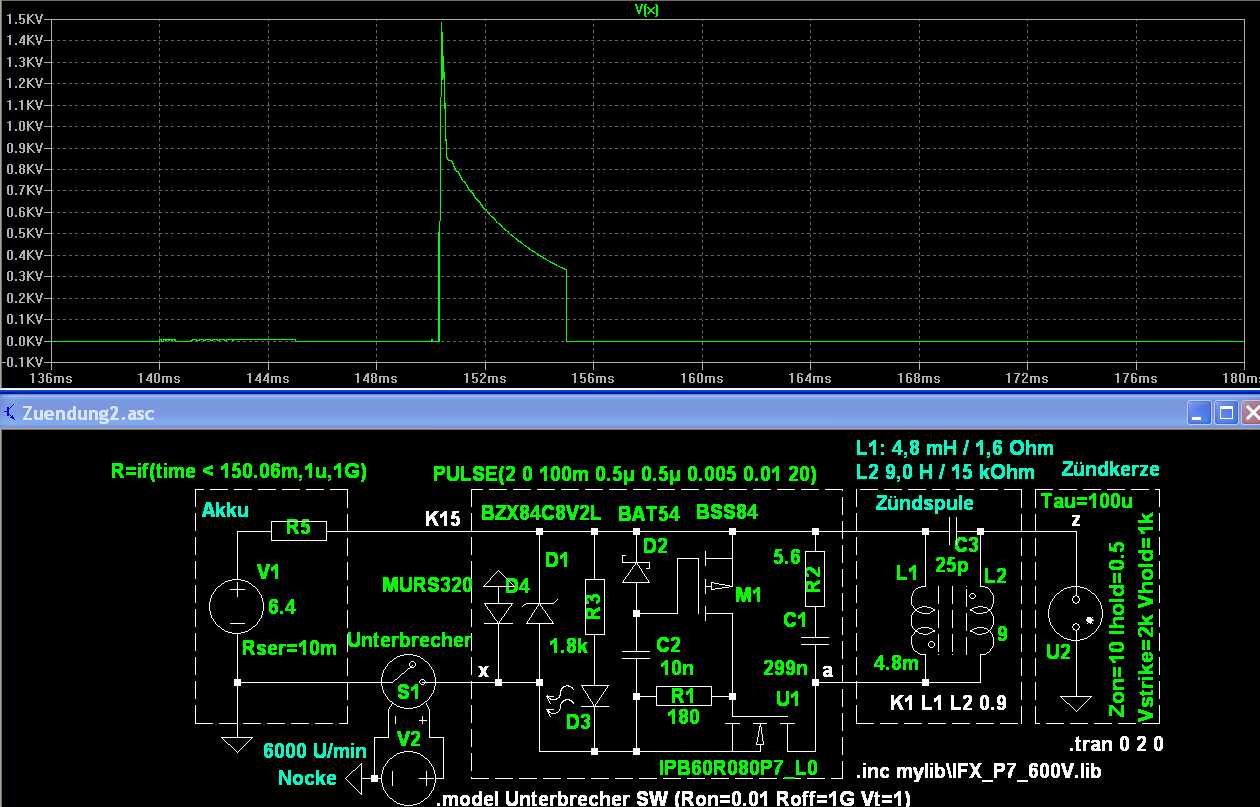The image size is (1260, 807).
Task: Click the R5 resistor symbol
Action: (x=298, y=530)
